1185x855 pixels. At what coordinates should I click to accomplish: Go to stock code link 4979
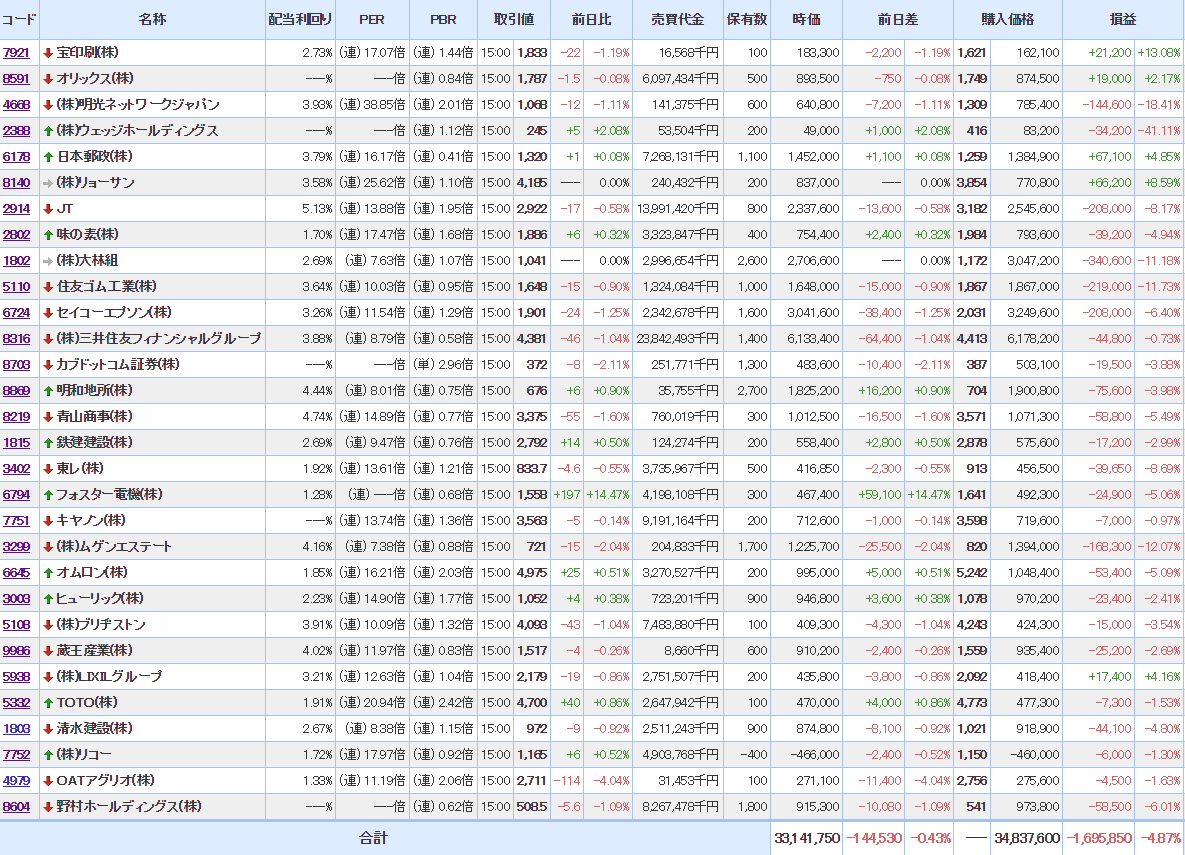tap(16, 780)
